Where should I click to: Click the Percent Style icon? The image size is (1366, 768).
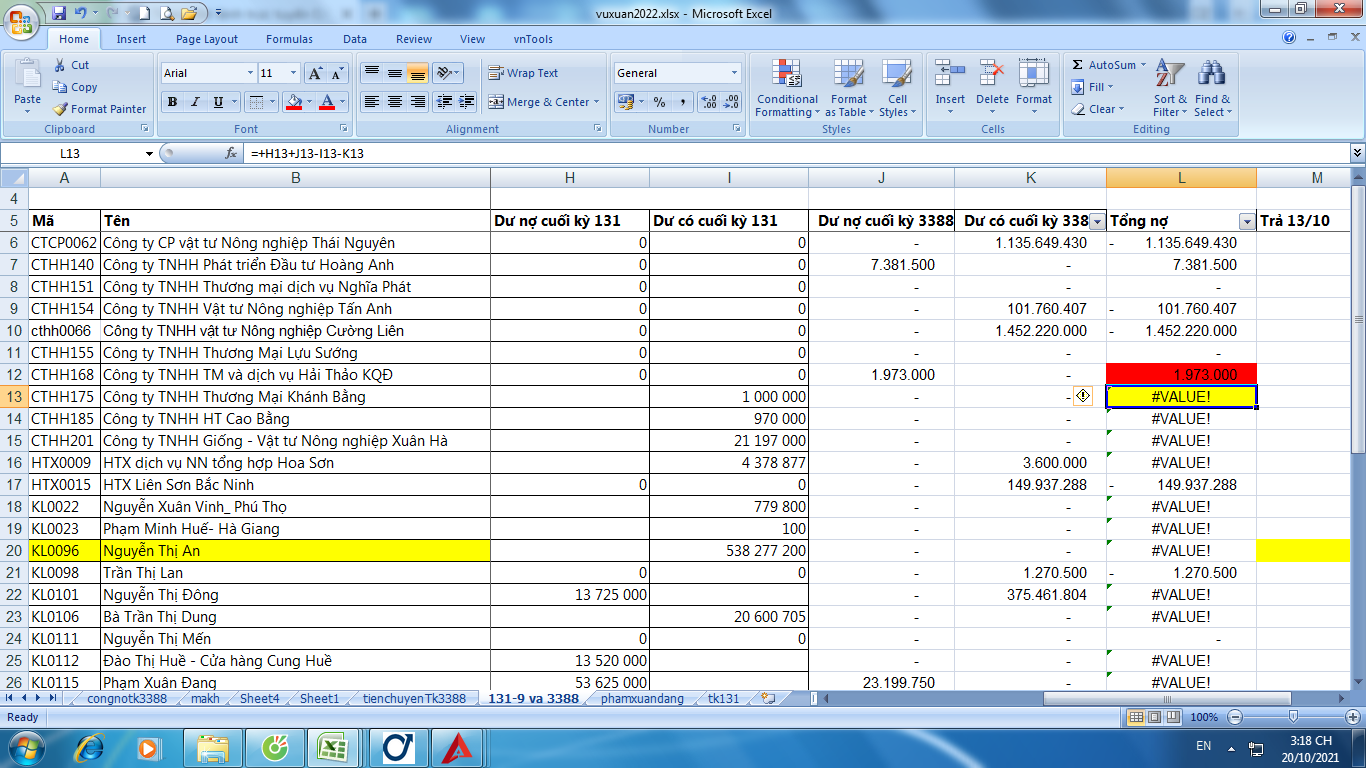pyautogui.click(x=659, y=102)
